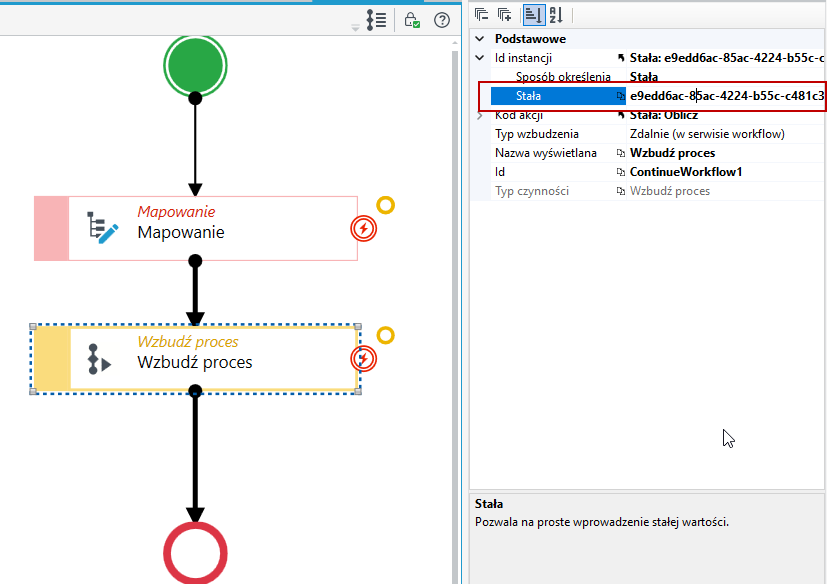Click the marker icon in Id instancji row

(x=621, y=58)
